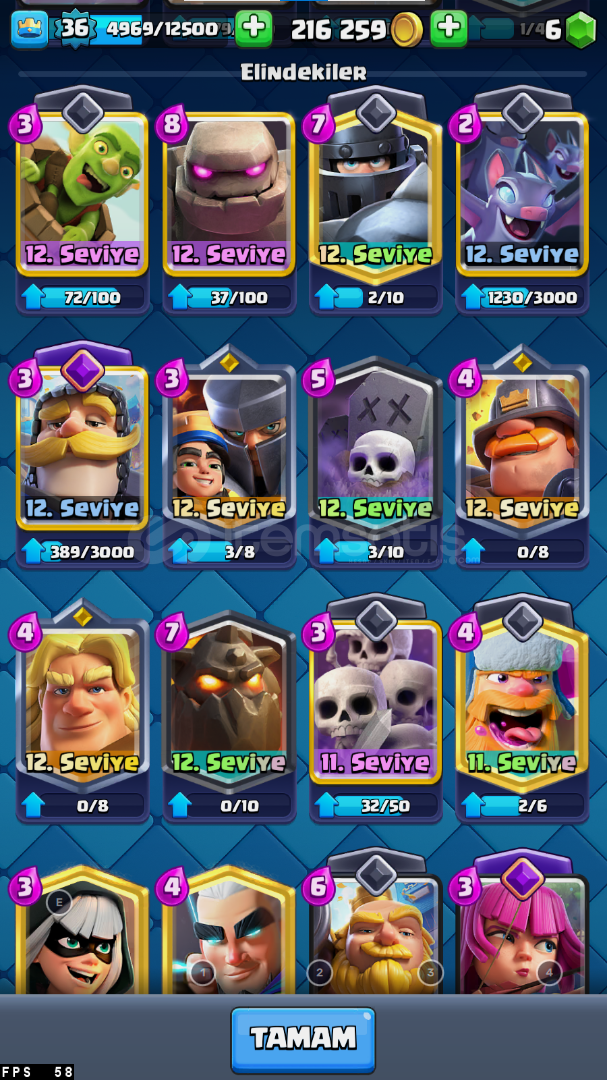
Task: Tap the green plus beside gold coins
Action: coord(449,28)
